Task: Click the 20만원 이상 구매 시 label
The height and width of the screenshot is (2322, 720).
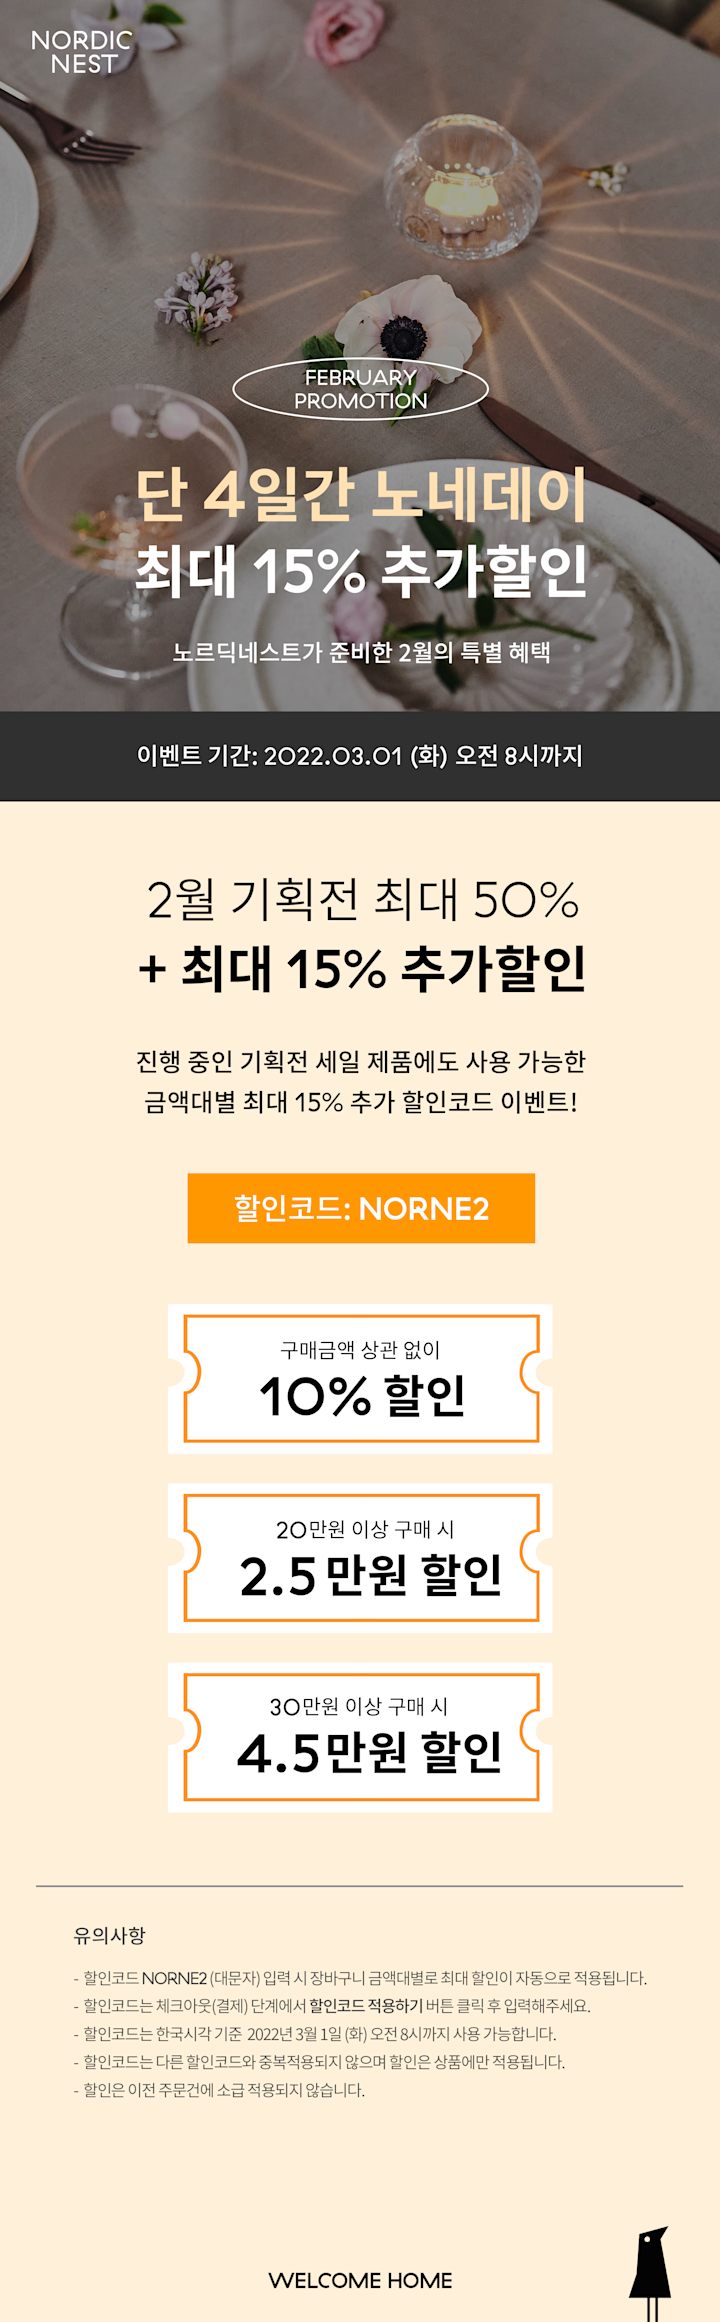Action: 365,1529
